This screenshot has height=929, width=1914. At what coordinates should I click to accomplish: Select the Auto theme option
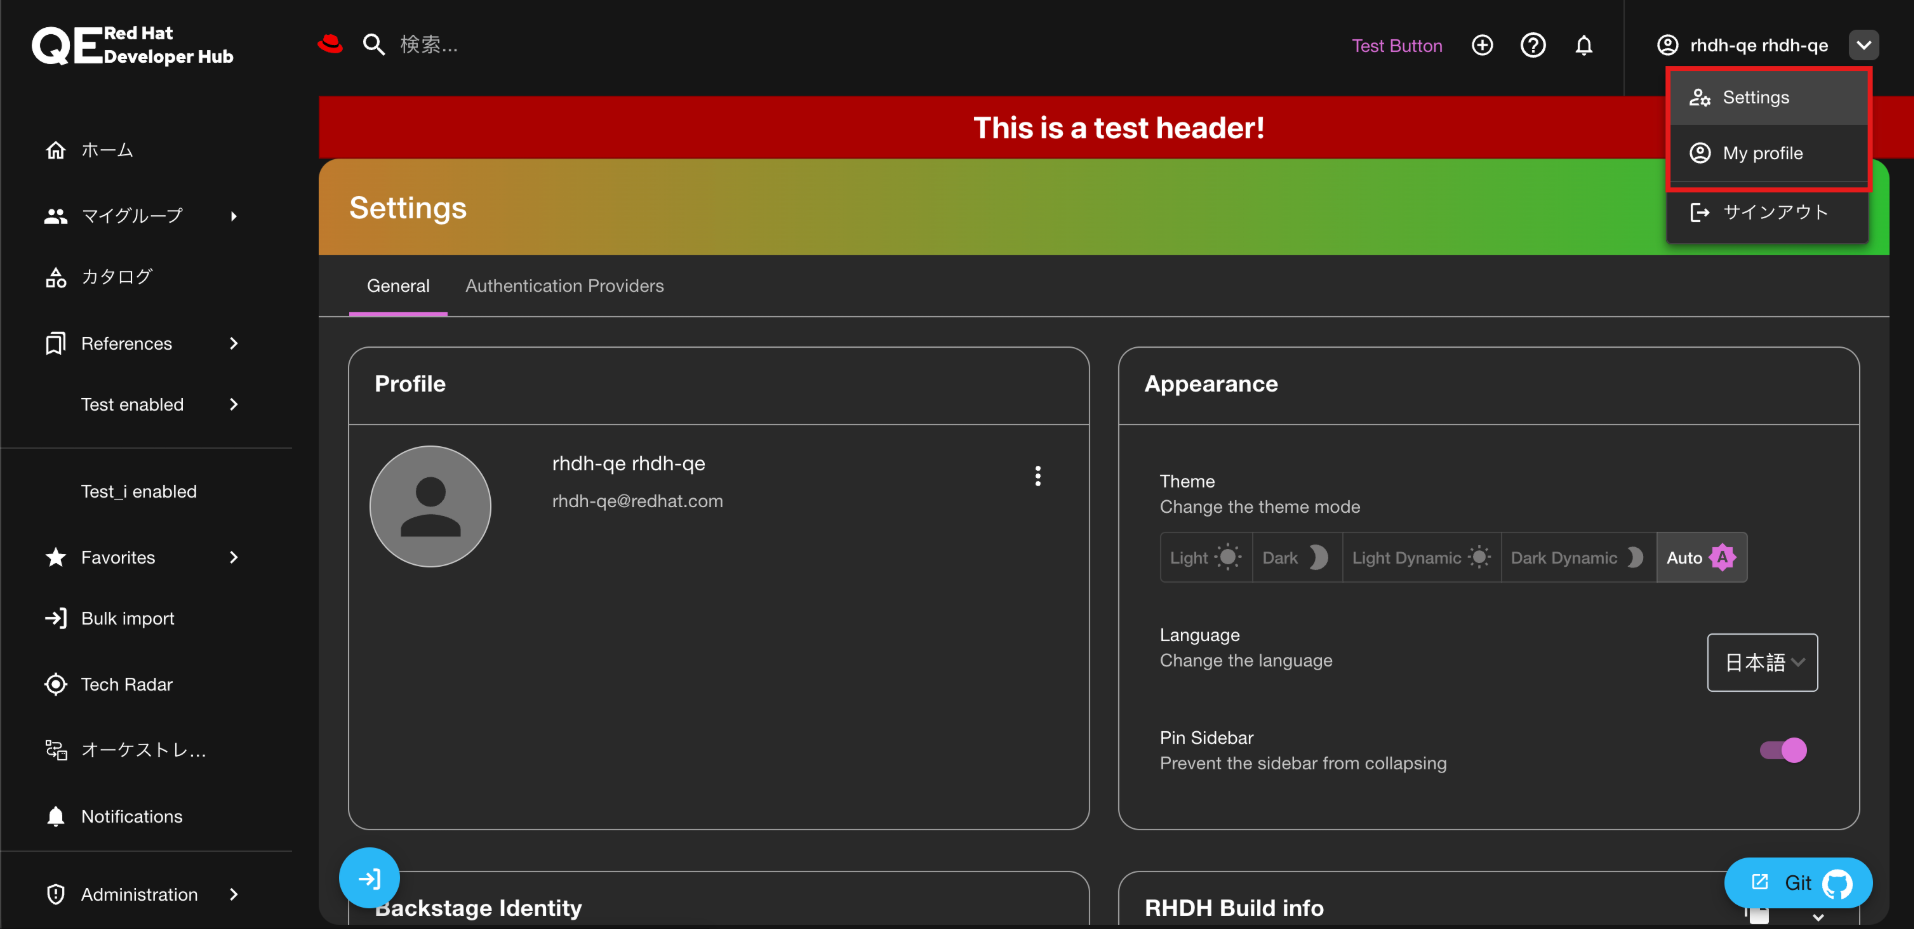pyautogui.click(x=1701, y=557)
